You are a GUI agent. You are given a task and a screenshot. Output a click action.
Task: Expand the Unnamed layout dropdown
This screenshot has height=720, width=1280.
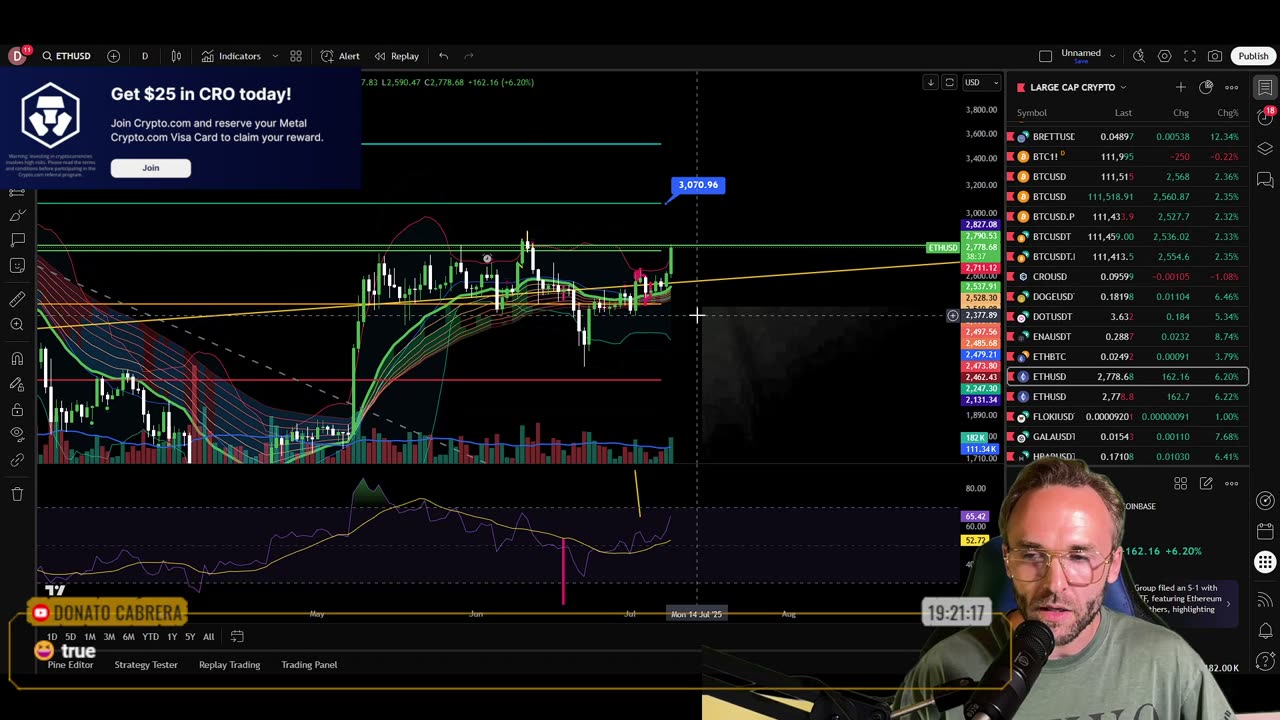(x=1112, y=56)
